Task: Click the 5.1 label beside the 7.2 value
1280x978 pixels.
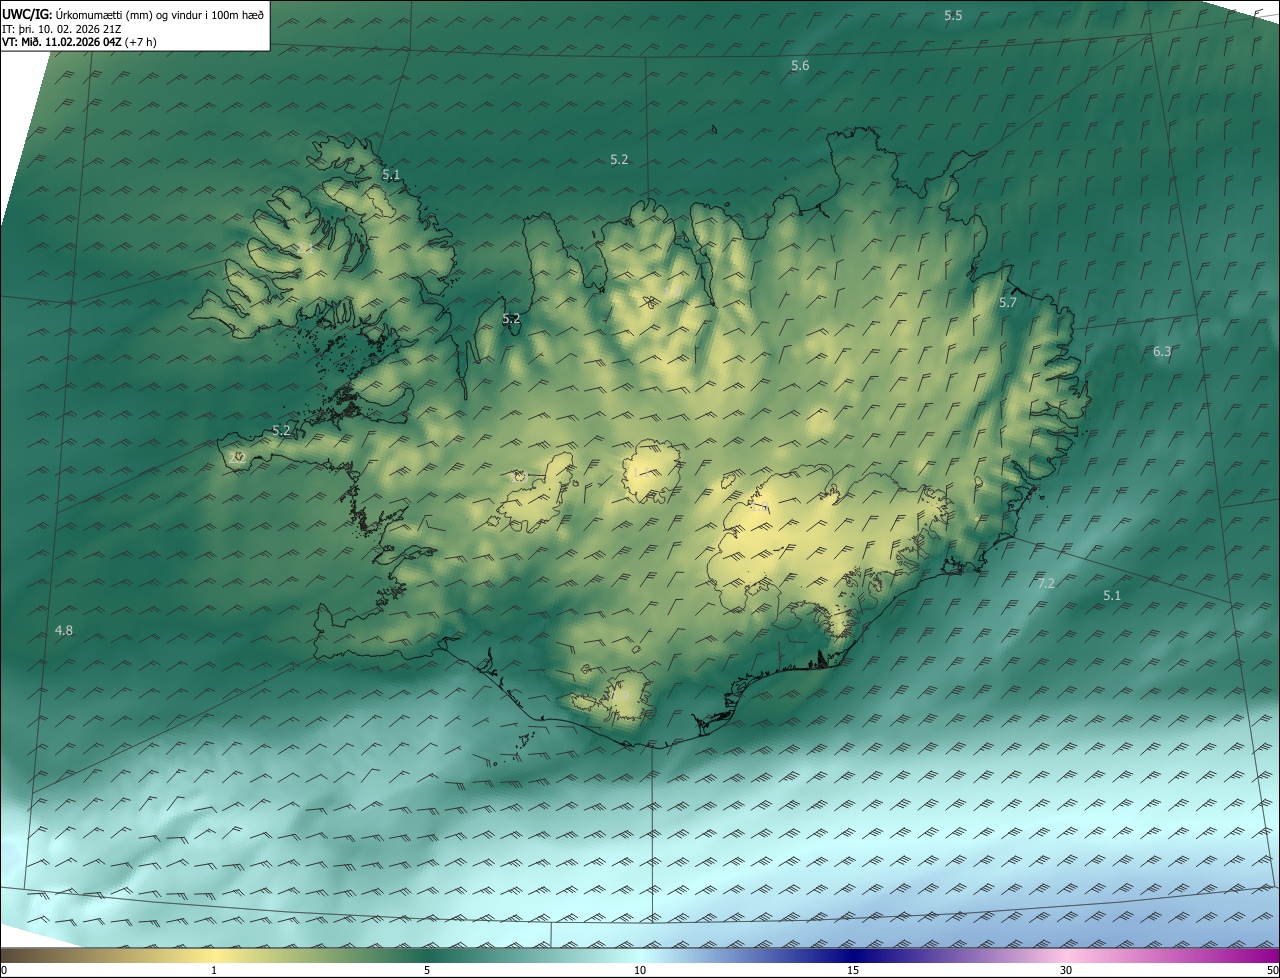Action: [x=1112, y=595]
